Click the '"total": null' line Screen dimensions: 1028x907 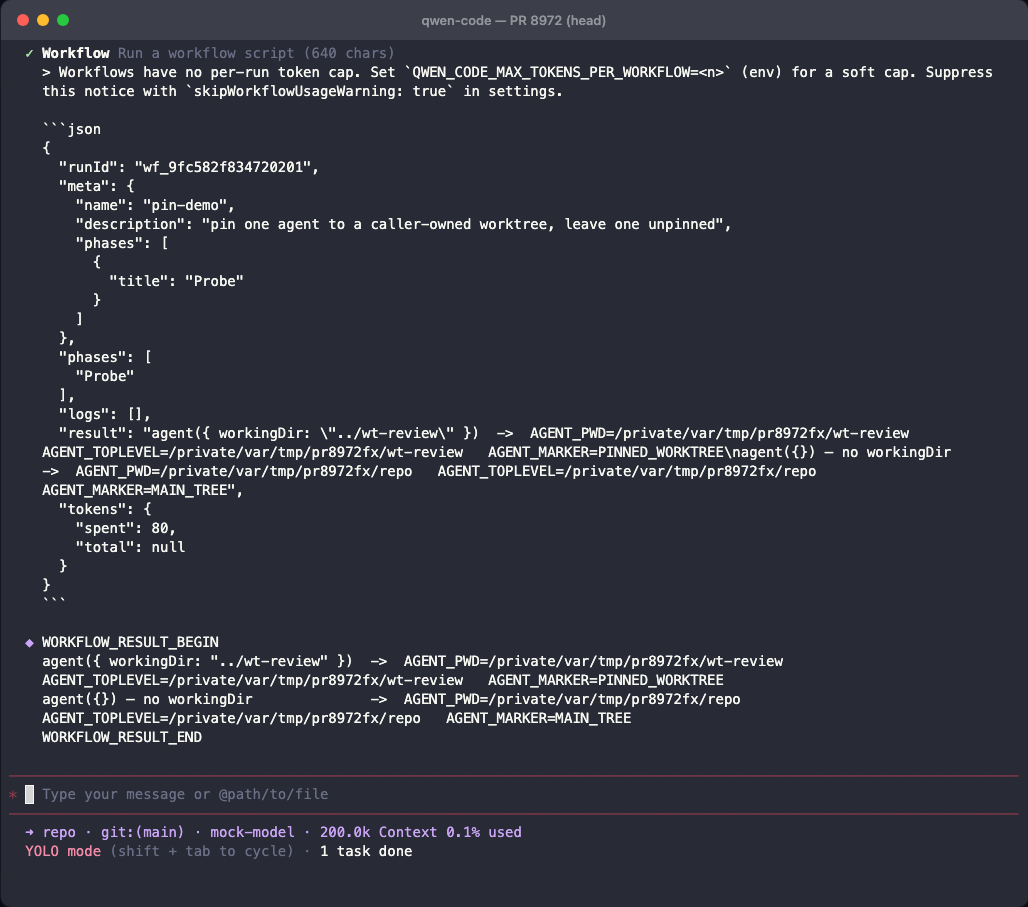point(130,548)
